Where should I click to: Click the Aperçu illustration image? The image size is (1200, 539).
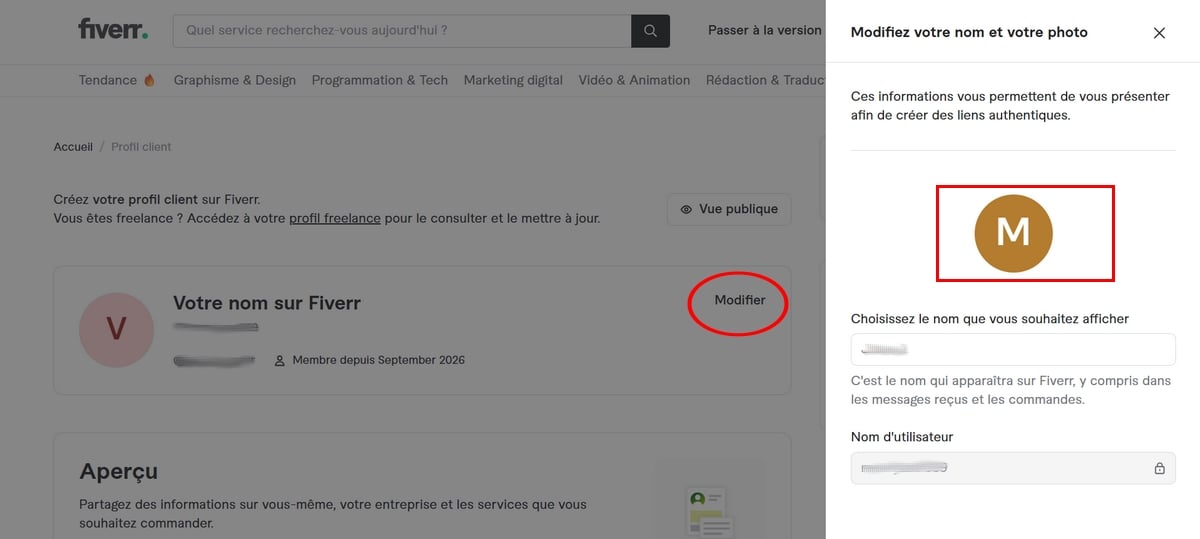[x=709, y=498]
